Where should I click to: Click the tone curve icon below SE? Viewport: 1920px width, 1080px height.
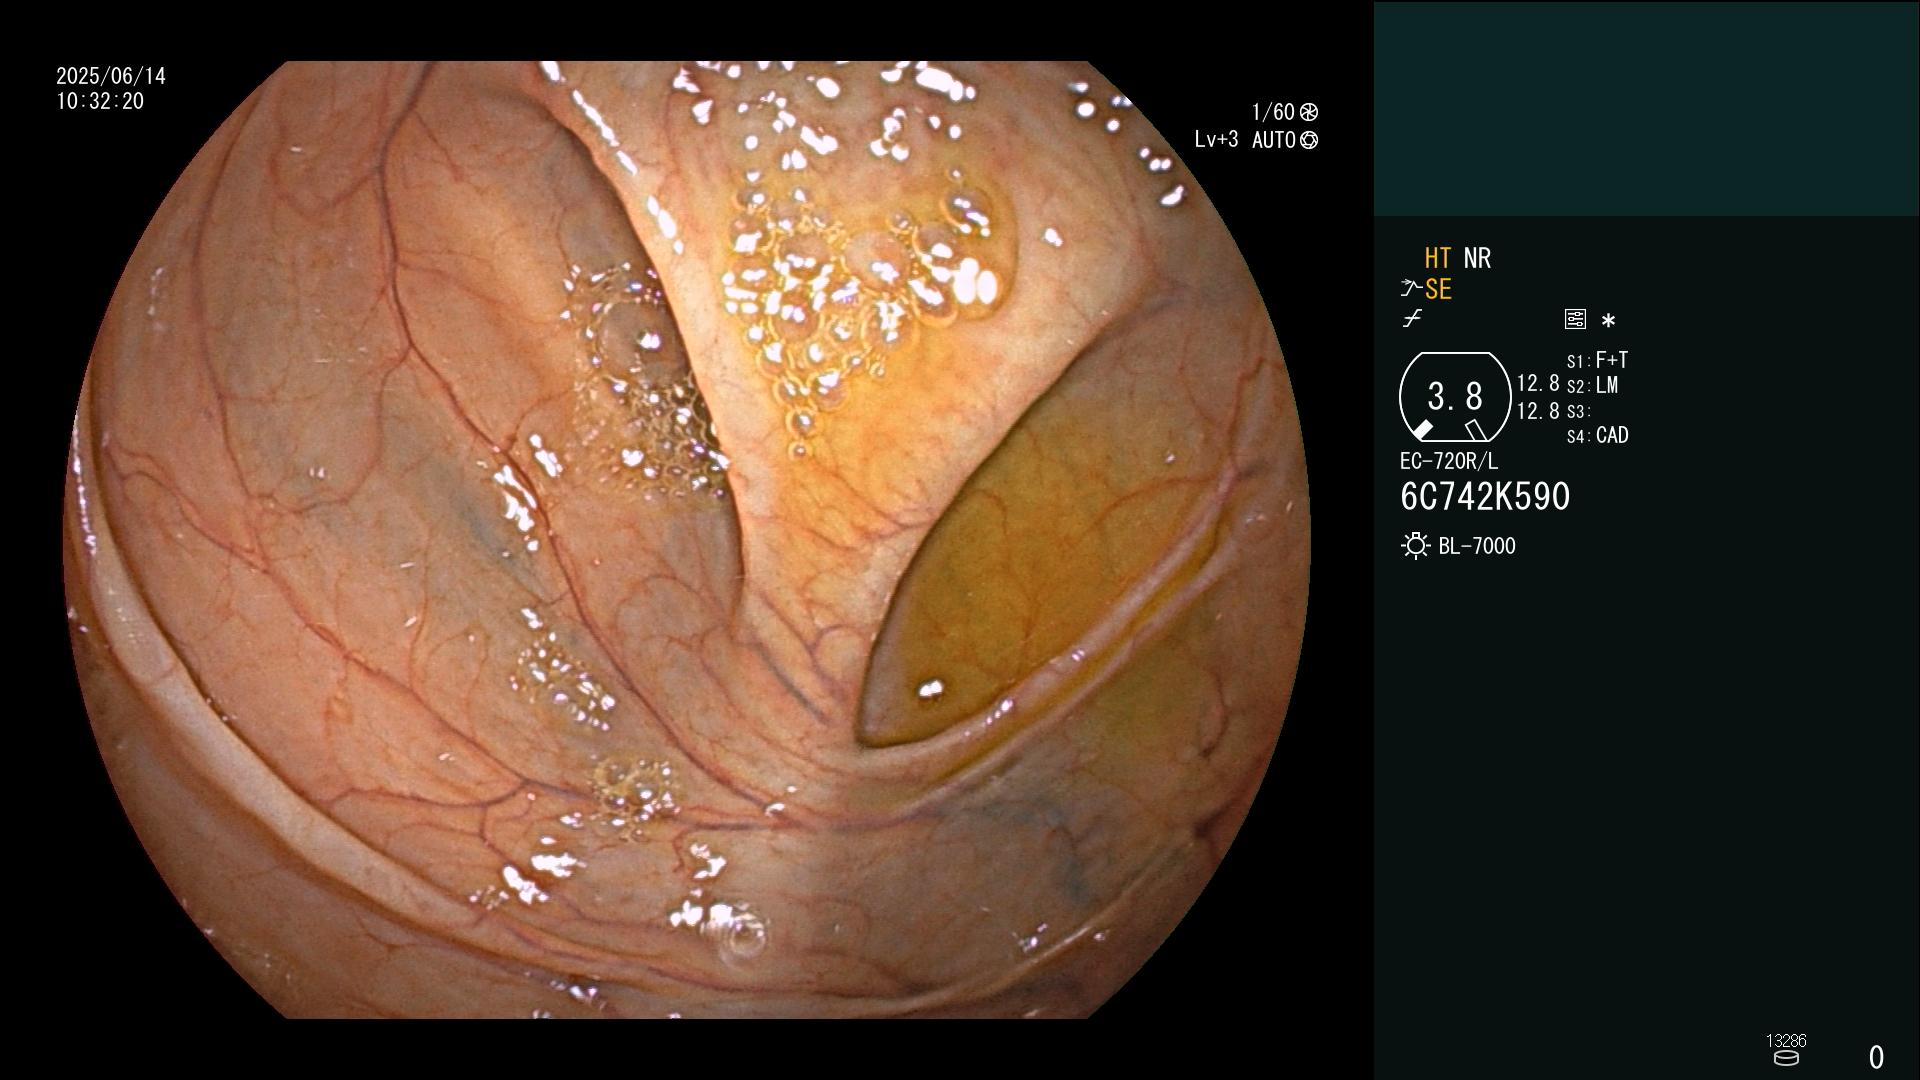(1412, 319)
